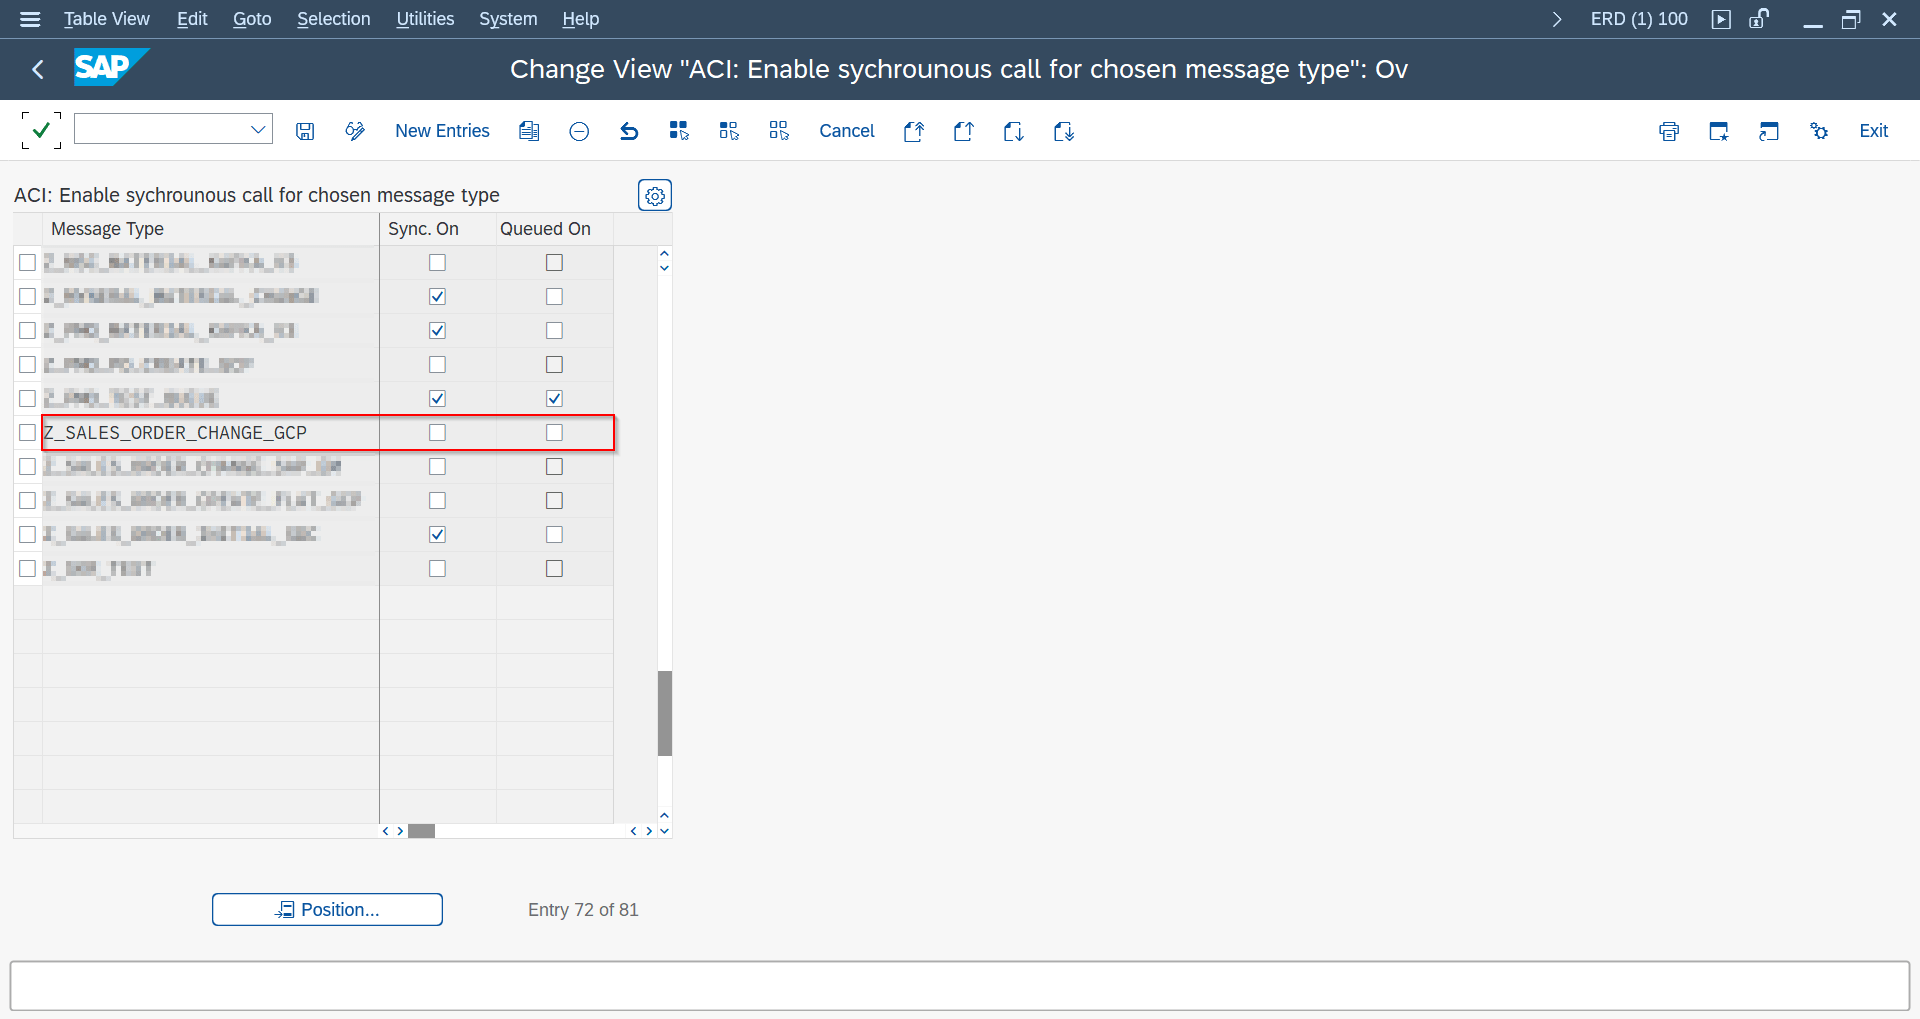Click the Queued On column header

coord(555,229)
